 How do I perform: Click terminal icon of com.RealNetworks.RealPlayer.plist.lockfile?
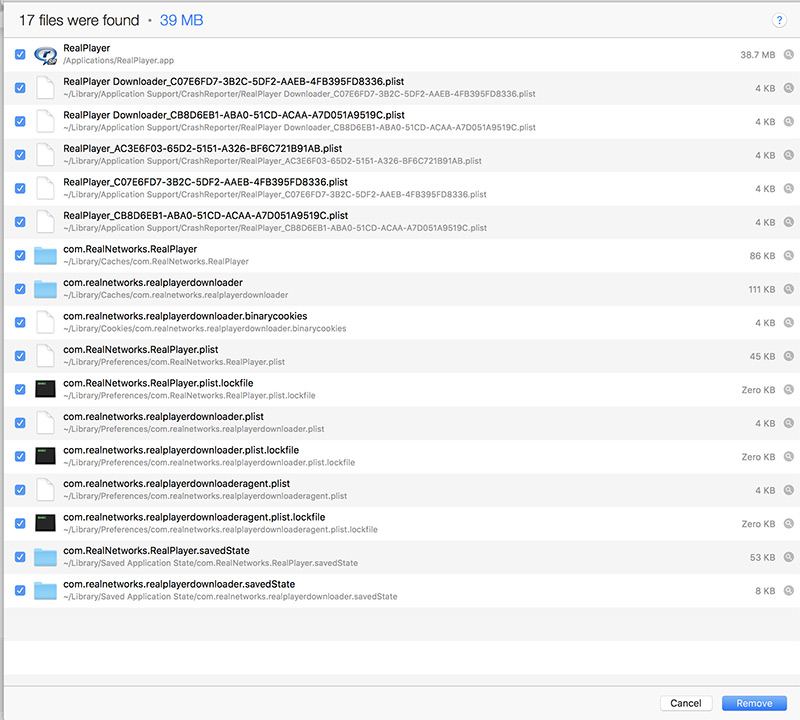click(x=45, y=389)
